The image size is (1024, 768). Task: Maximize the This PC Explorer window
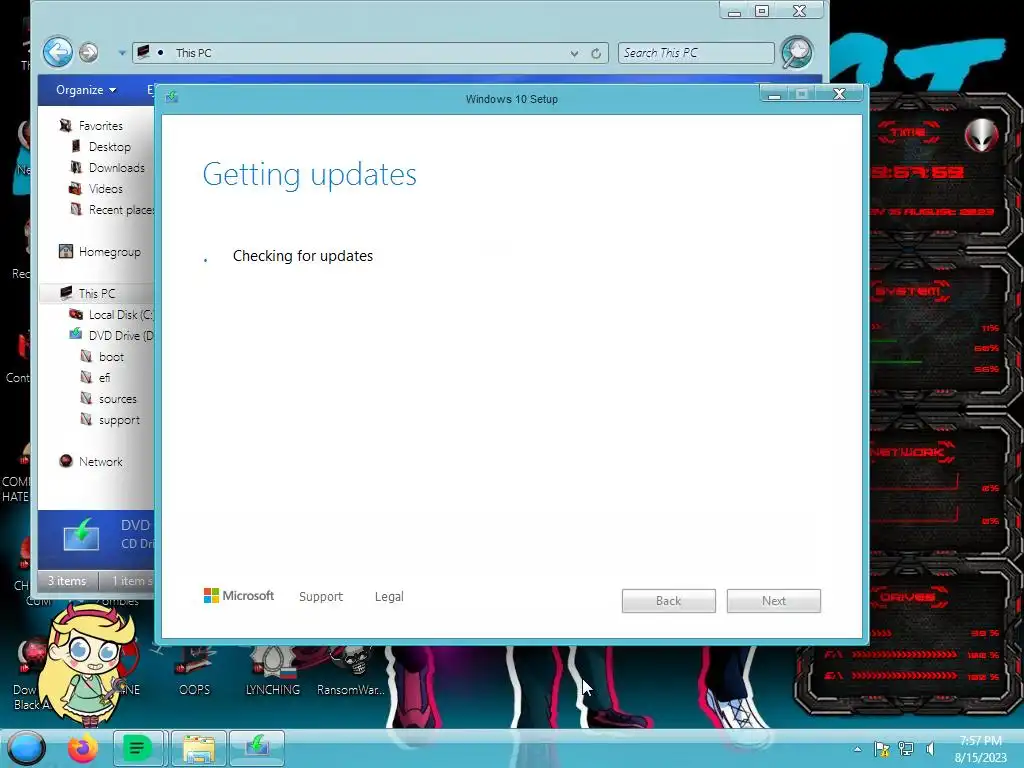761,10
